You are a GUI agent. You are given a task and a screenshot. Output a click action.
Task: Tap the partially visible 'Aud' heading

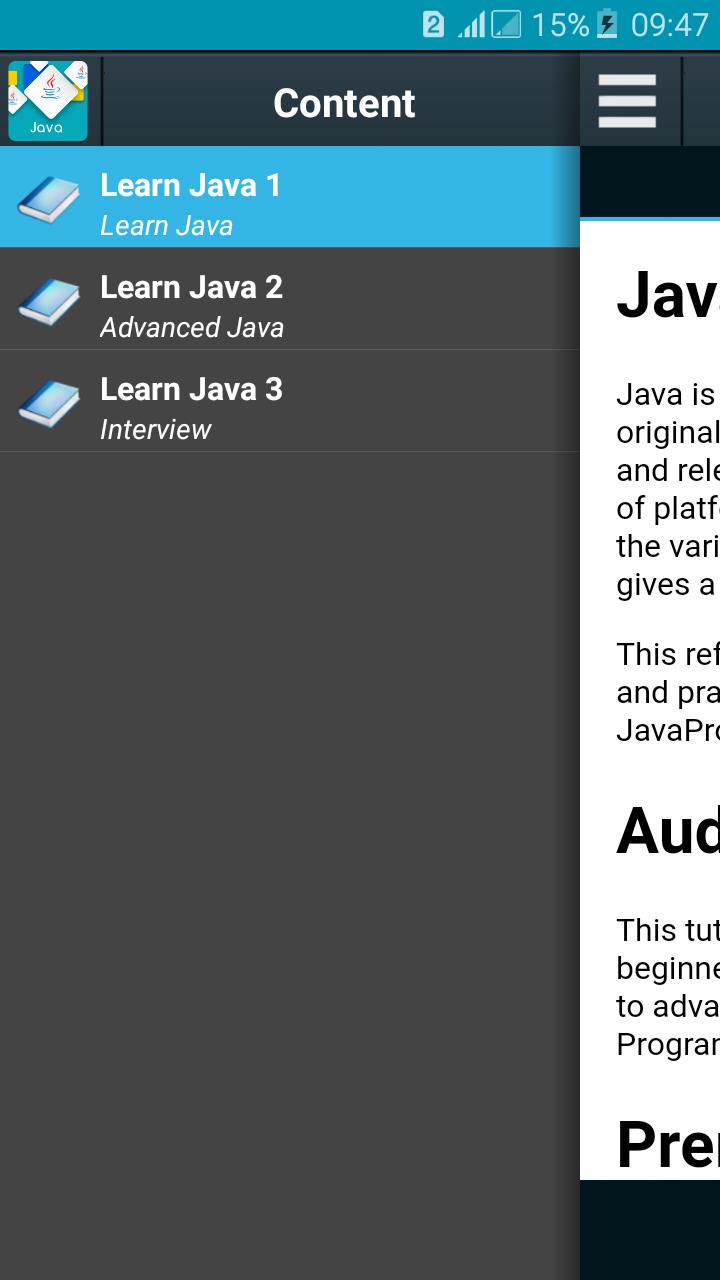coord(667,831)
